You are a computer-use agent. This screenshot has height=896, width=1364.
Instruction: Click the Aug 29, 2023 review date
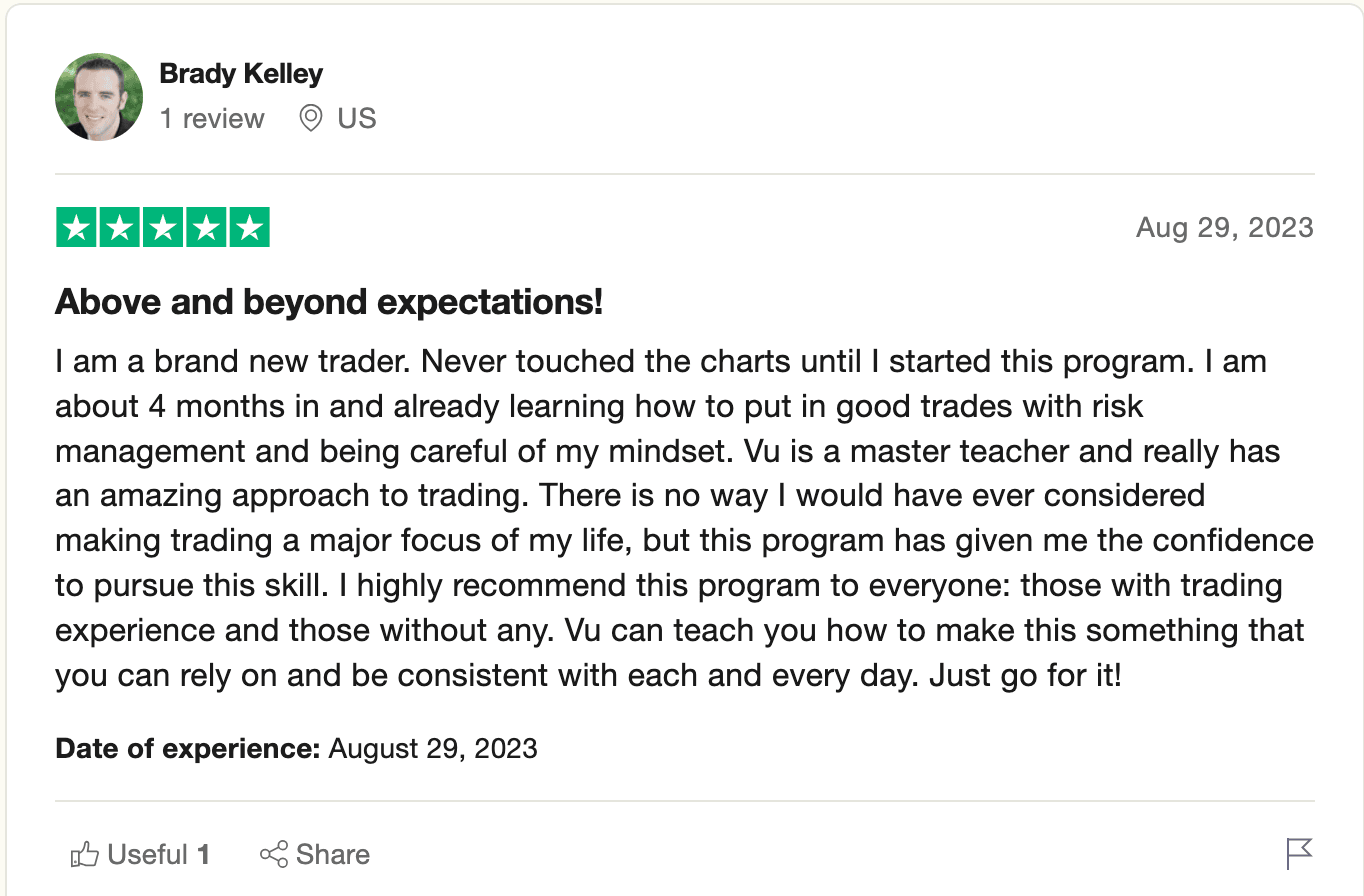coord(1224,227)
